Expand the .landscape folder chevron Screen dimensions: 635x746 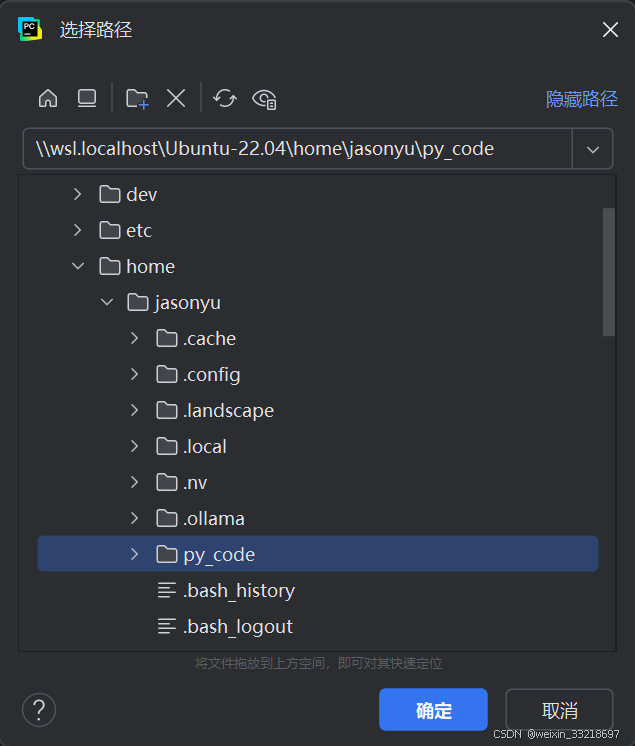tap(135, 410)
